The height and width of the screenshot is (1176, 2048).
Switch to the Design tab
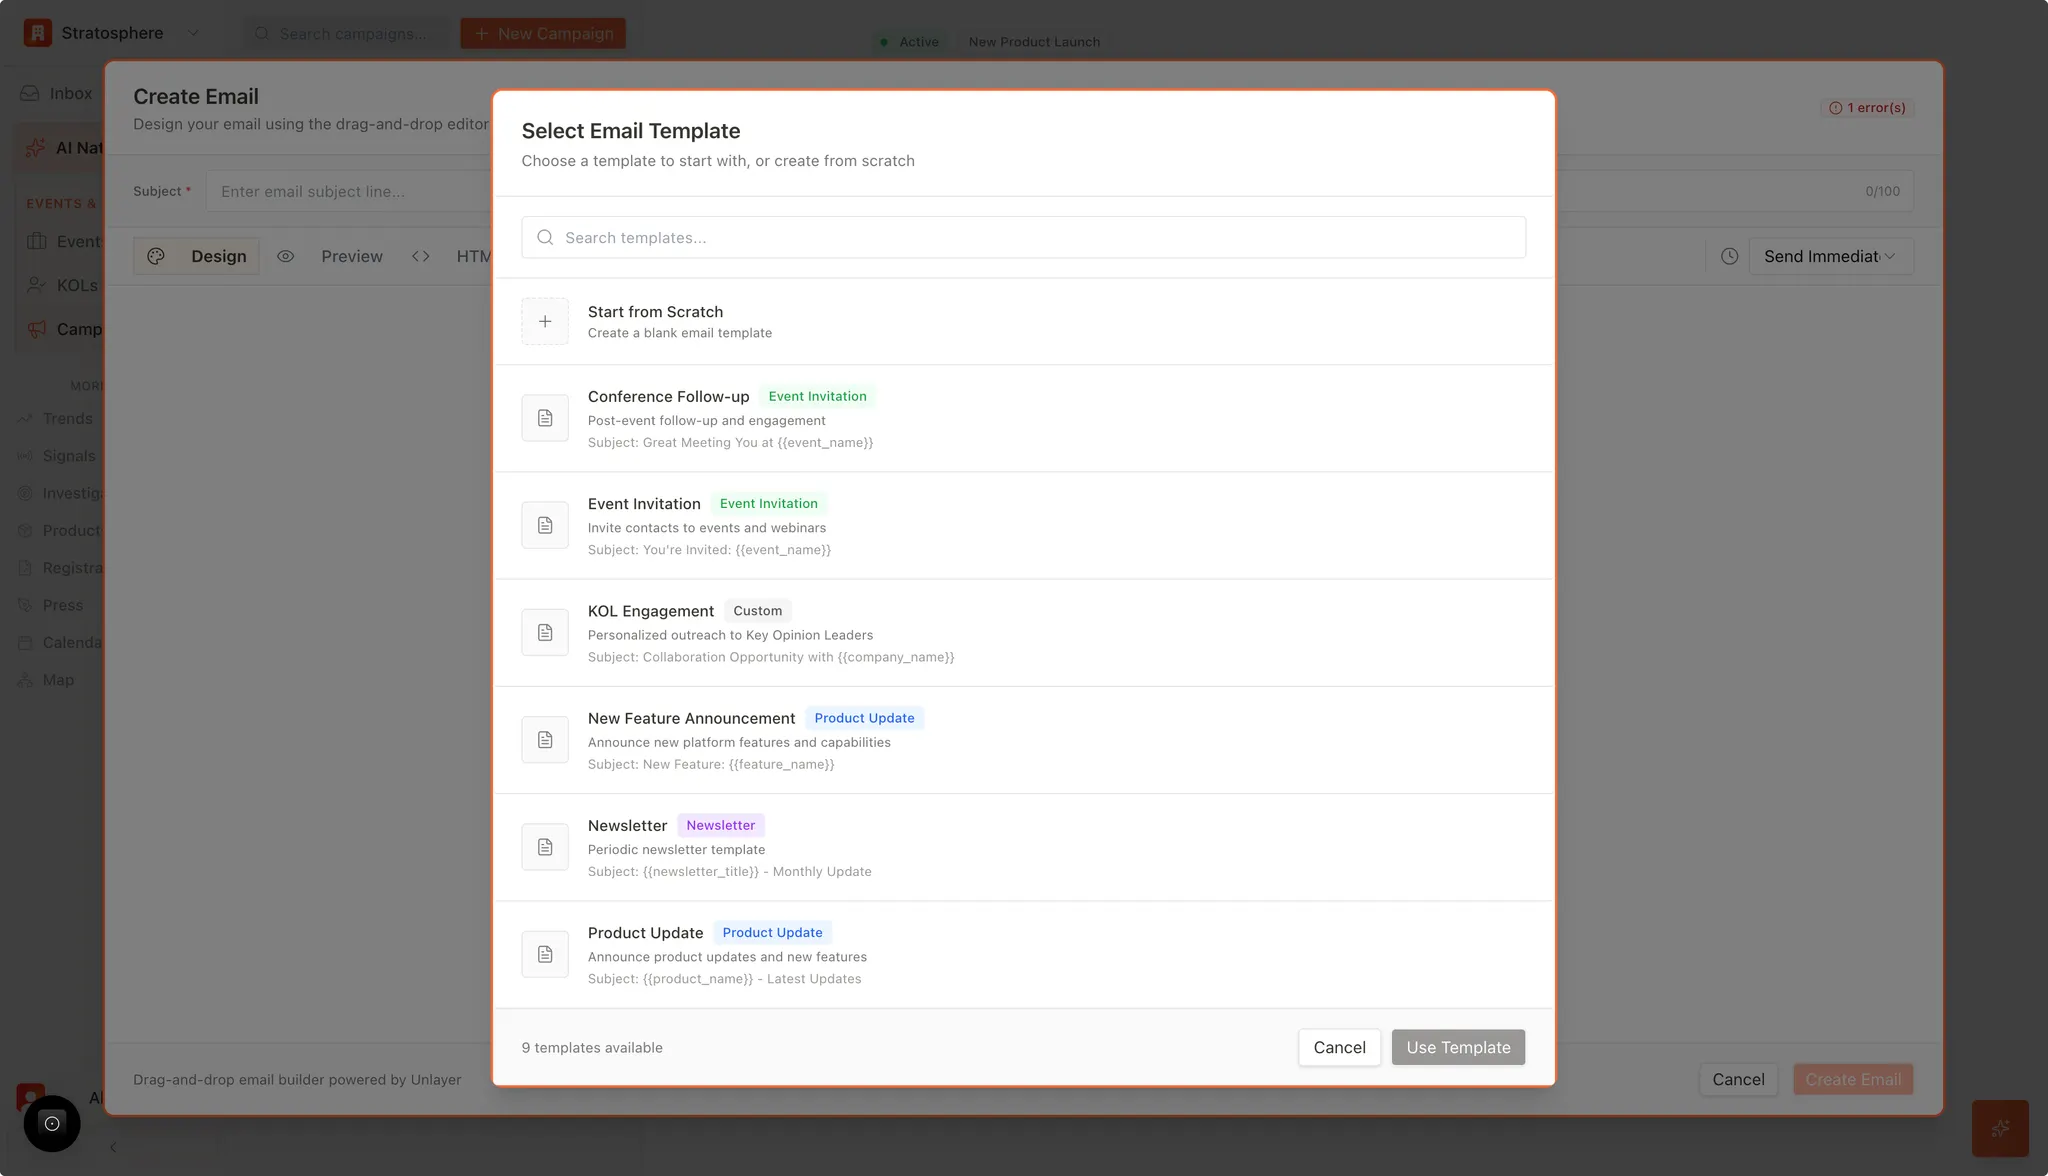[218, 256]
